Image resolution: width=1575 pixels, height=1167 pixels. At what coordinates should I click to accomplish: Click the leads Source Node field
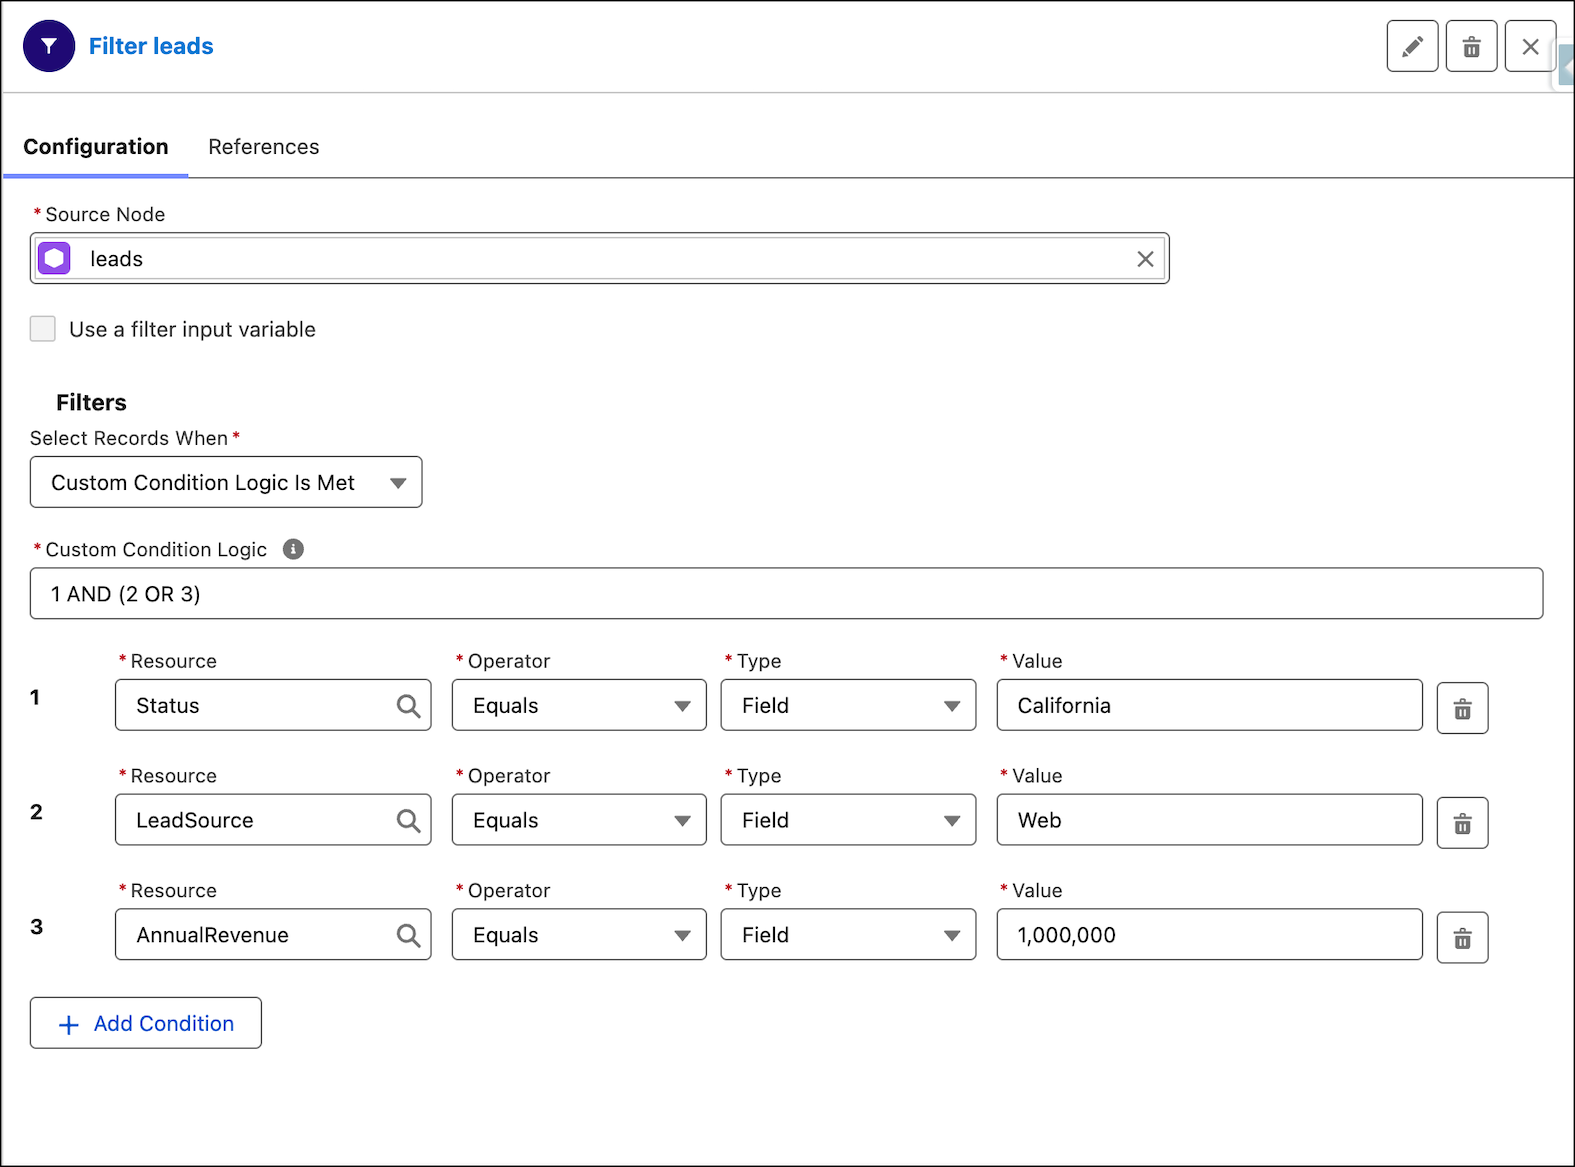[x=599, y=259]
